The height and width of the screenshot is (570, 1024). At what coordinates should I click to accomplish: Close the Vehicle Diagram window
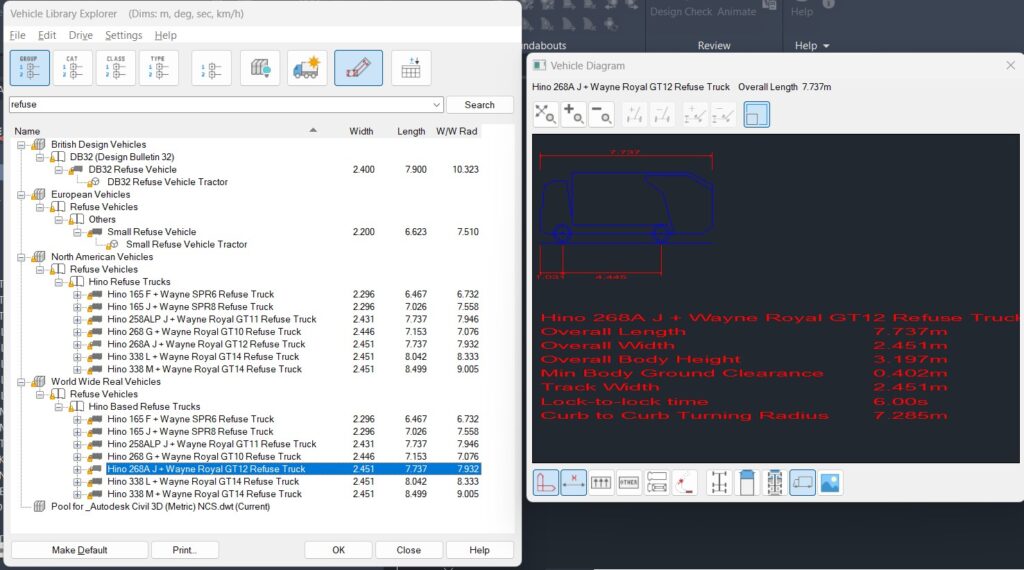(1010, 65)
